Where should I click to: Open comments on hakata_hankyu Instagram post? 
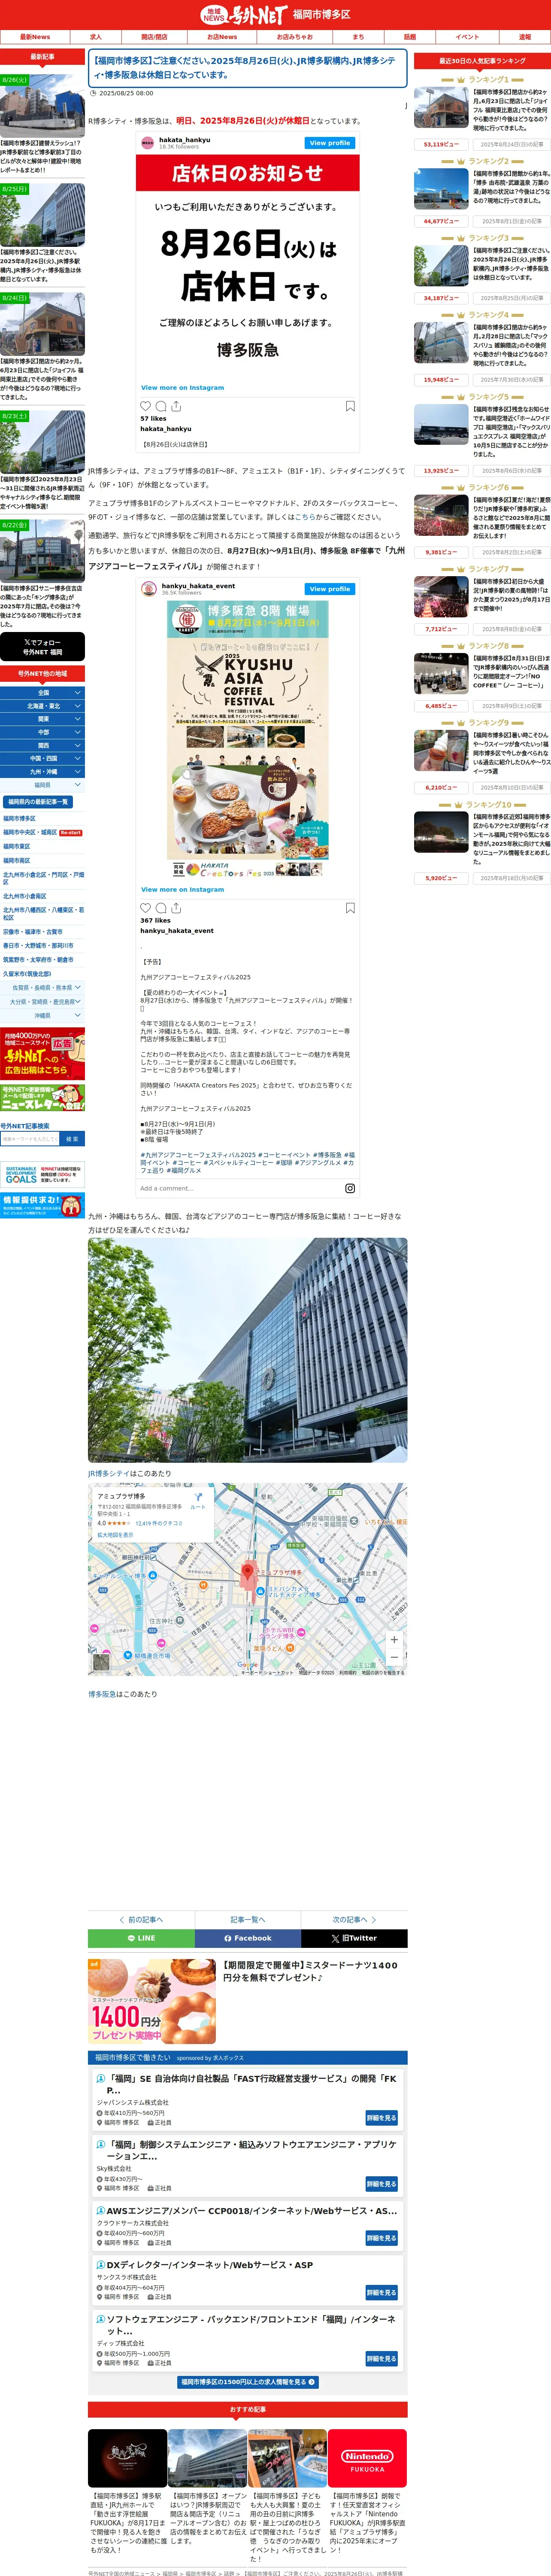(161, 406)
